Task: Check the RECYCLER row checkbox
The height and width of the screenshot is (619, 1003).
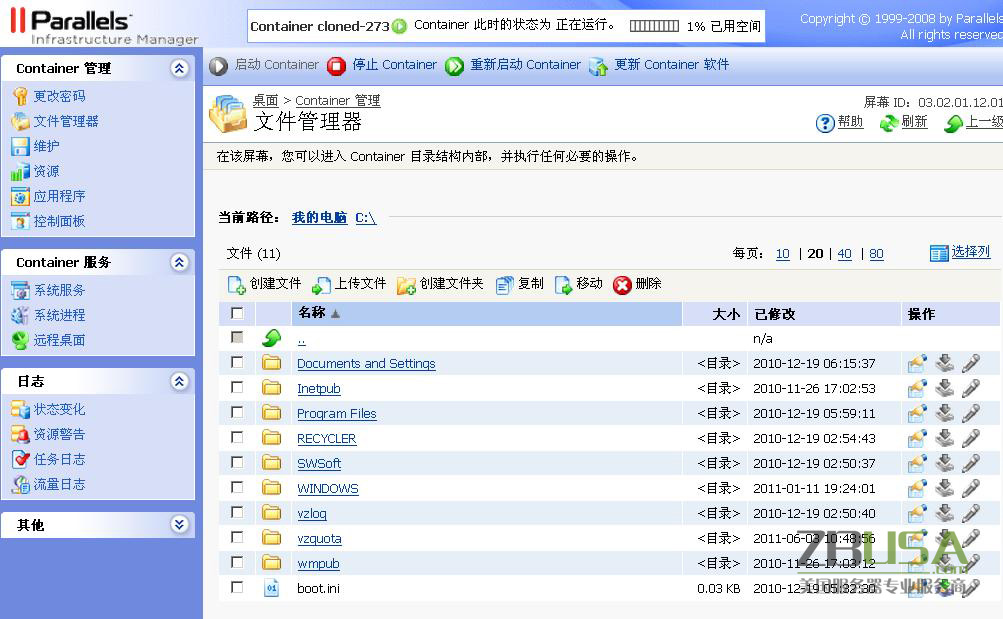Action: pyautogui.click(x=237, y=437)
